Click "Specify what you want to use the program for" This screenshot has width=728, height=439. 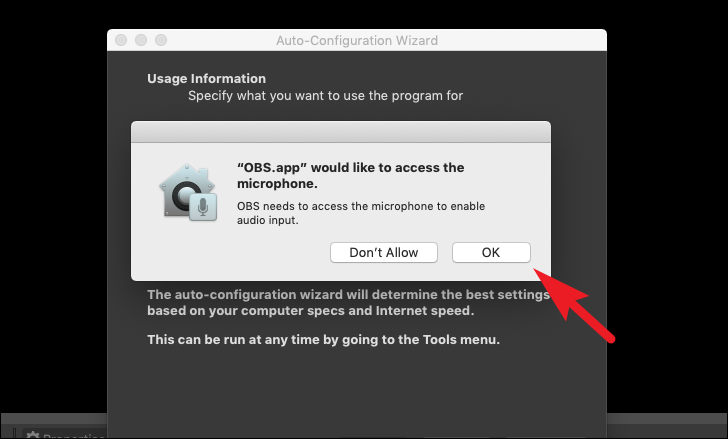[325, 96]
